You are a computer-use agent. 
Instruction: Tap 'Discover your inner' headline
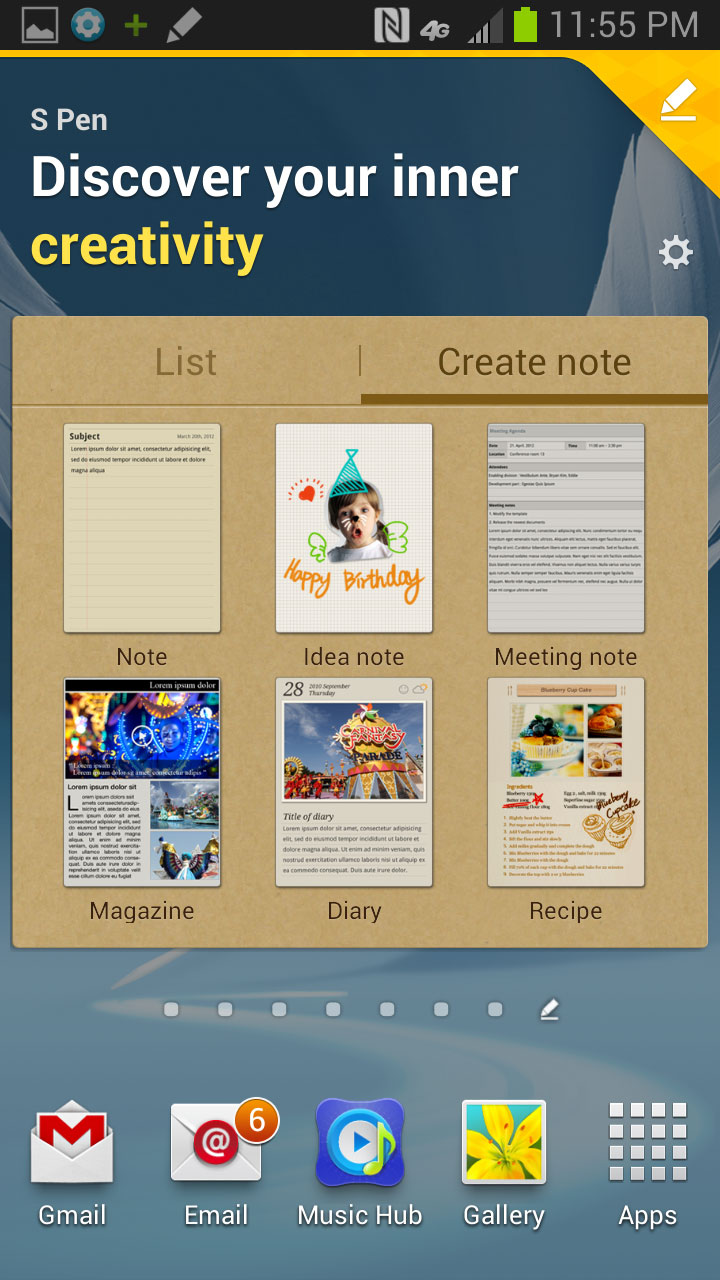275,180
